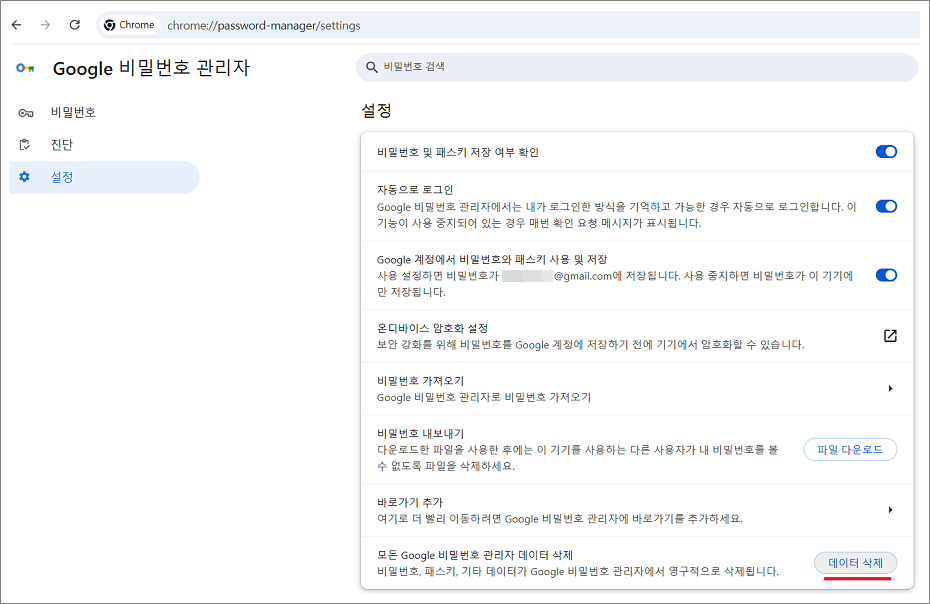Click the 데이터 삭제 button
This screenshot has height=604, width=930.
(855, 562)
